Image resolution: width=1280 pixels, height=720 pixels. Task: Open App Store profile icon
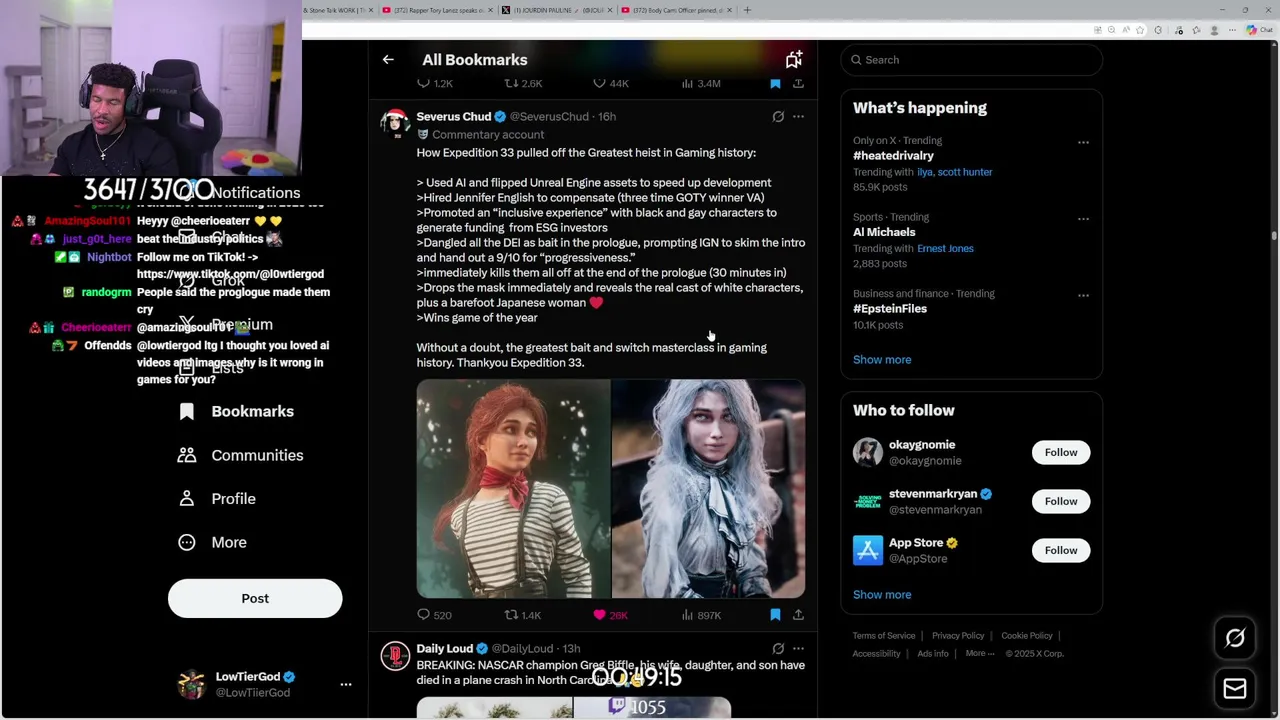(868, 550)
